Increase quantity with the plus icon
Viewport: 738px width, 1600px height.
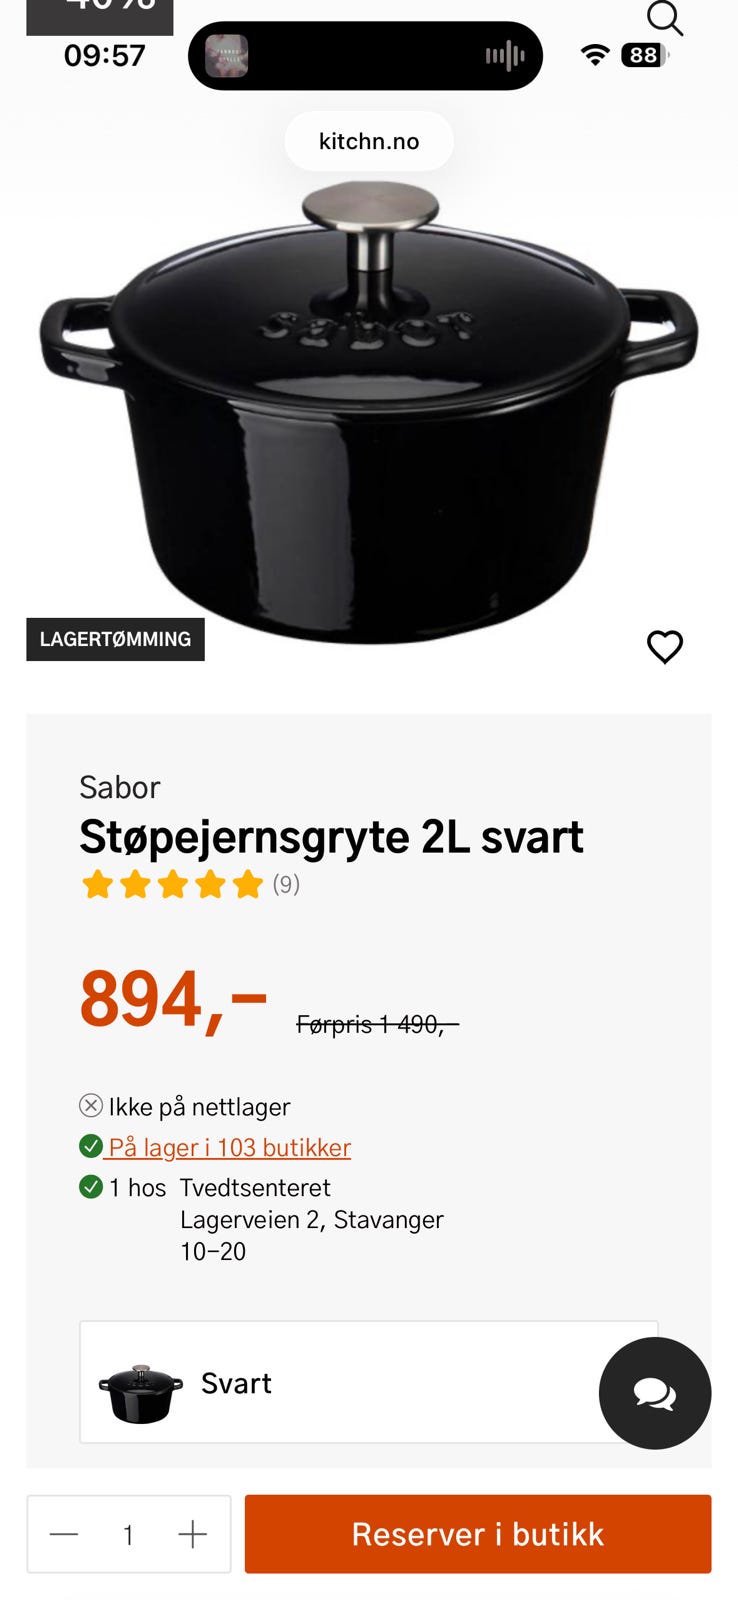coord(192,1534)
